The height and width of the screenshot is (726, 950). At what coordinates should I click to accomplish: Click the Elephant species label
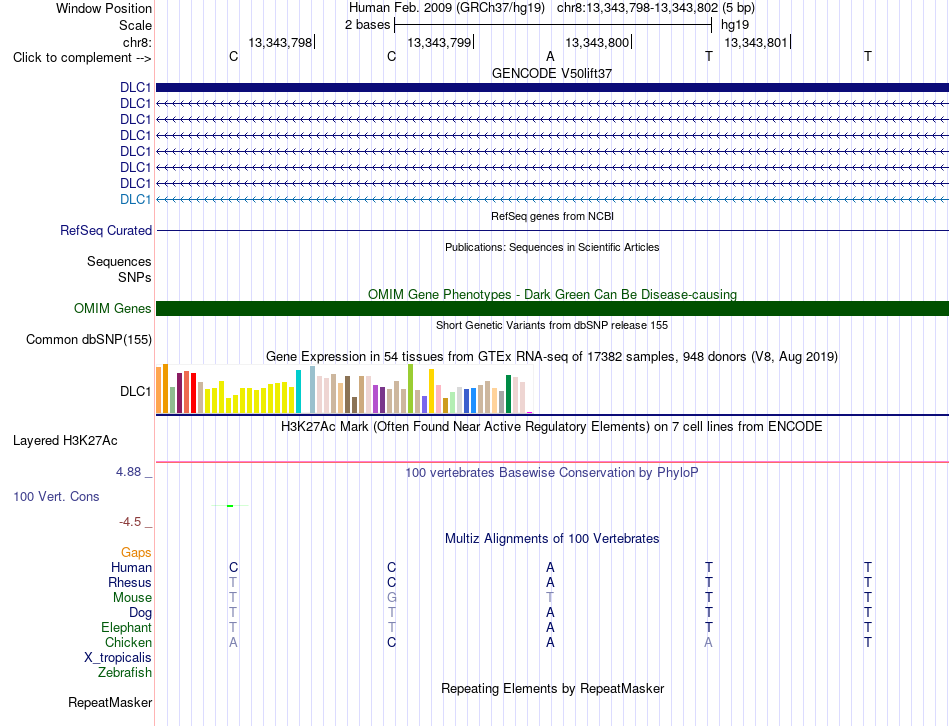[126, 628]
